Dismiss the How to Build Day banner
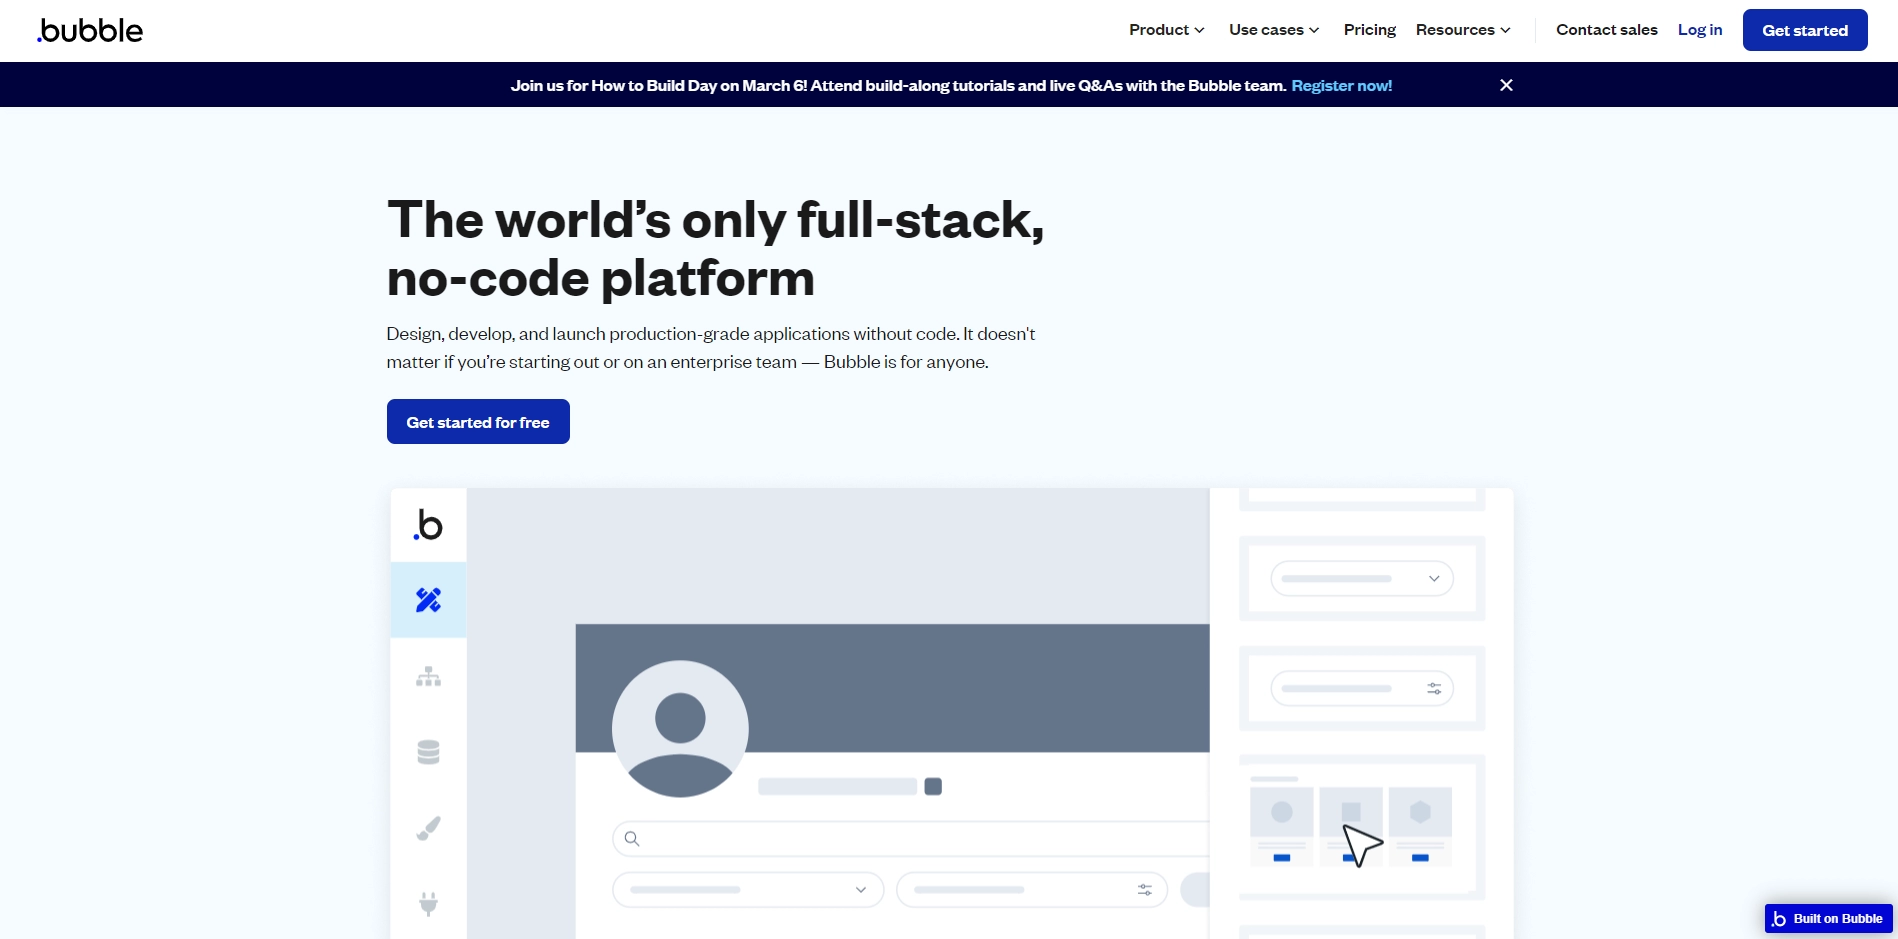This screenshot has width=1898, height=939. (1506, 85)
